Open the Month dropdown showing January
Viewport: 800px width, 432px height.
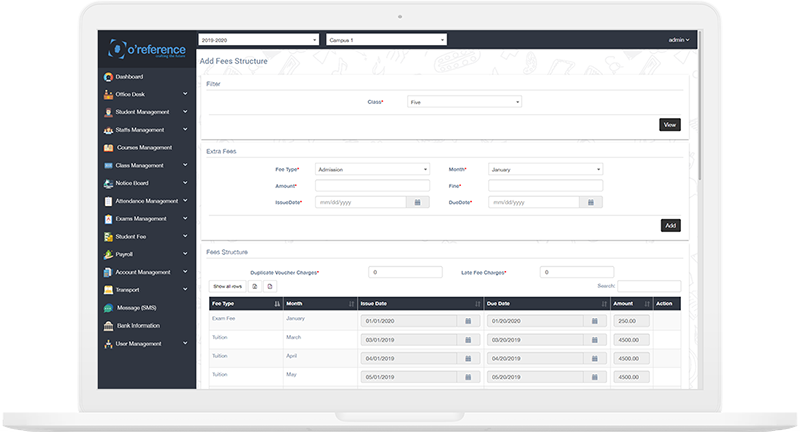(545, 170)
